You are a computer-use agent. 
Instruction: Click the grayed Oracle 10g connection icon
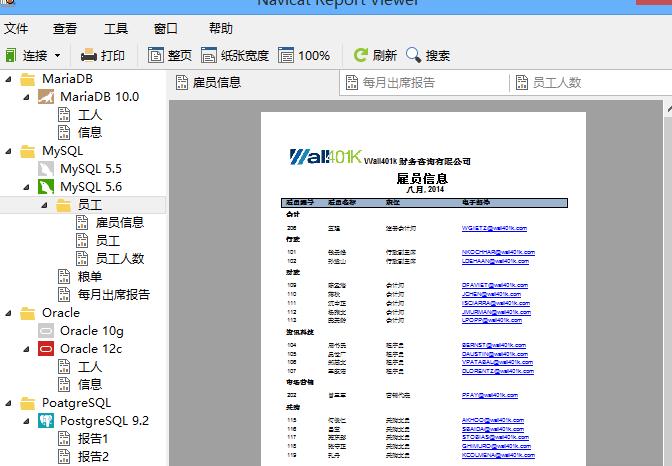(x=46, y=331)
